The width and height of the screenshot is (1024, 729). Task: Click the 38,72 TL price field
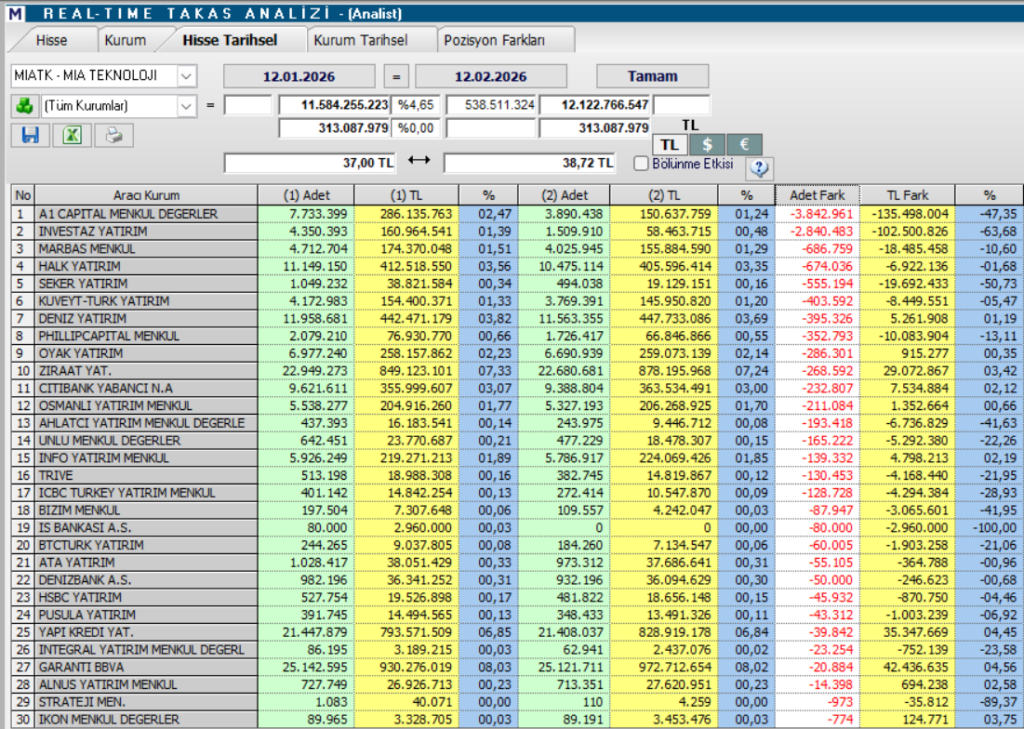530,163
